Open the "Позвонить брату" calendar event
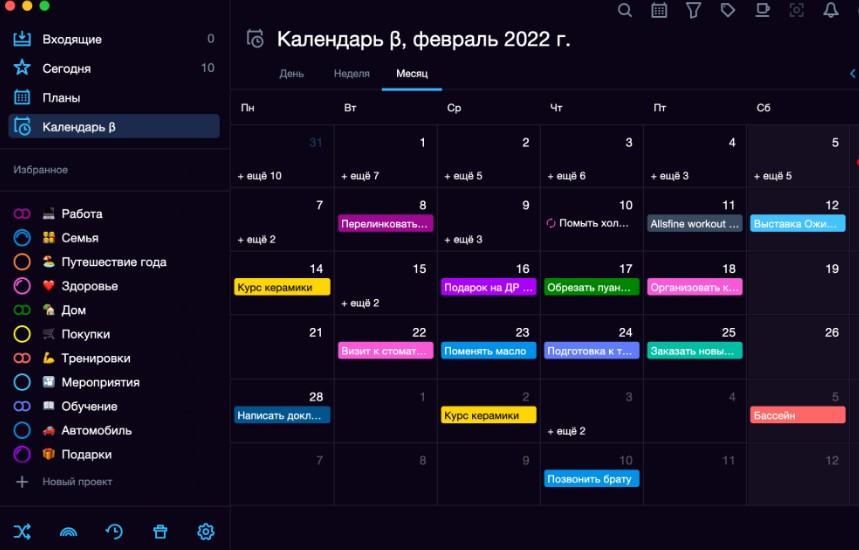The height and width of the screenshot is (550, 859). click(591, 479)
